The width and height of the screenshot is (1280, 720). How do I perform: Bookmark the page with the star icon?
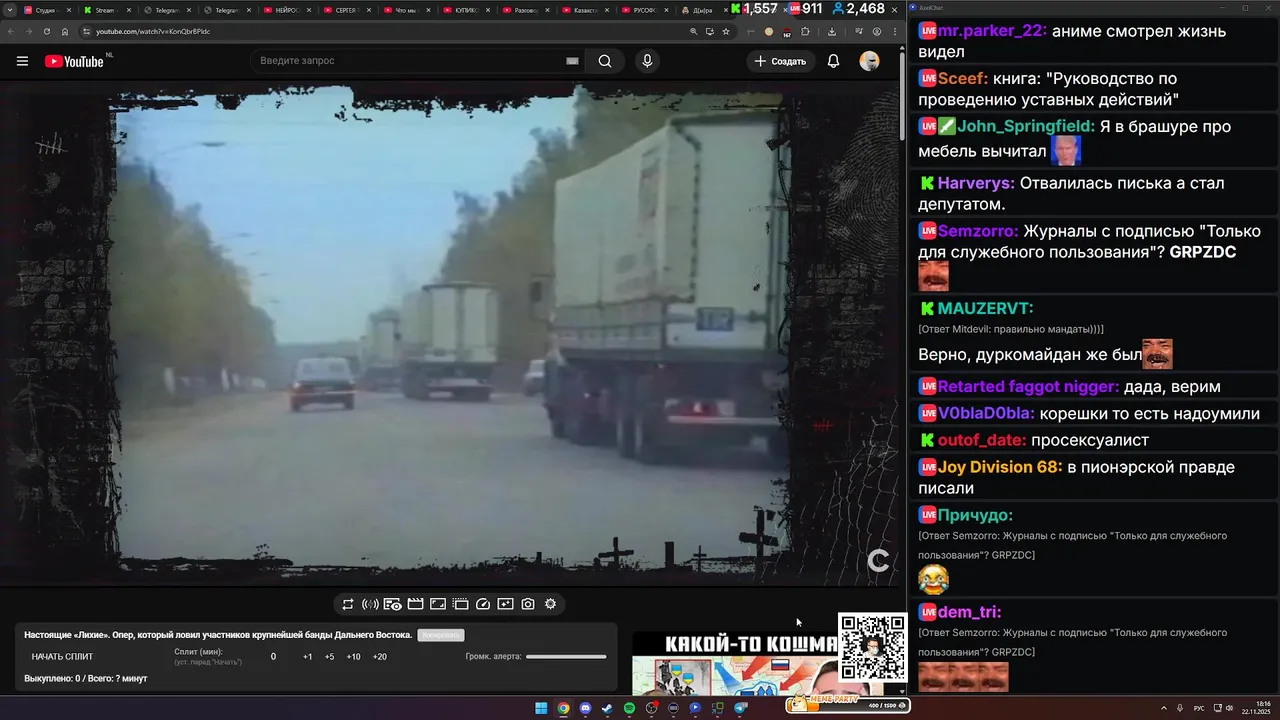pyautogui.click(x=726, y=31)
